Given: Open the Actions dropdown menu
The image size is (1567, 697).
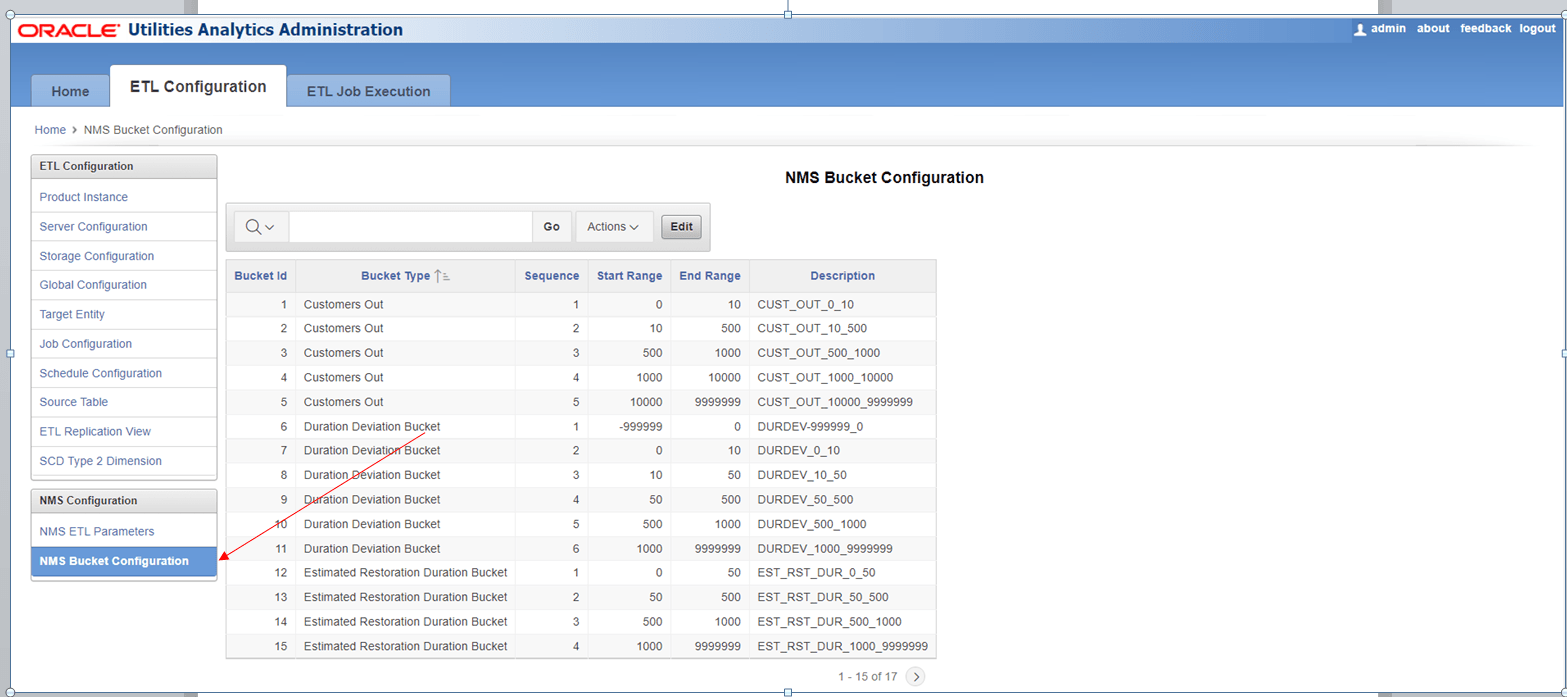Looking at the screenshot, I should pos(613,226).
